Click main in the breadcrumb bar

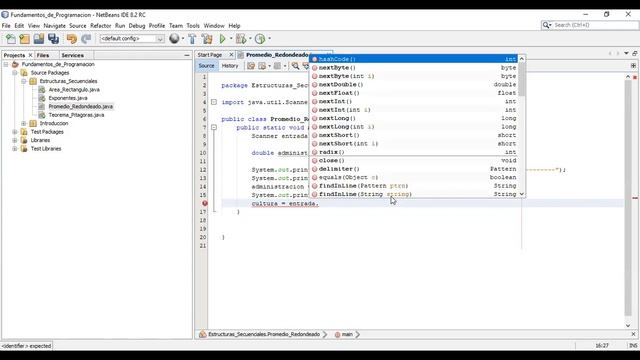(x=347, y=334)
